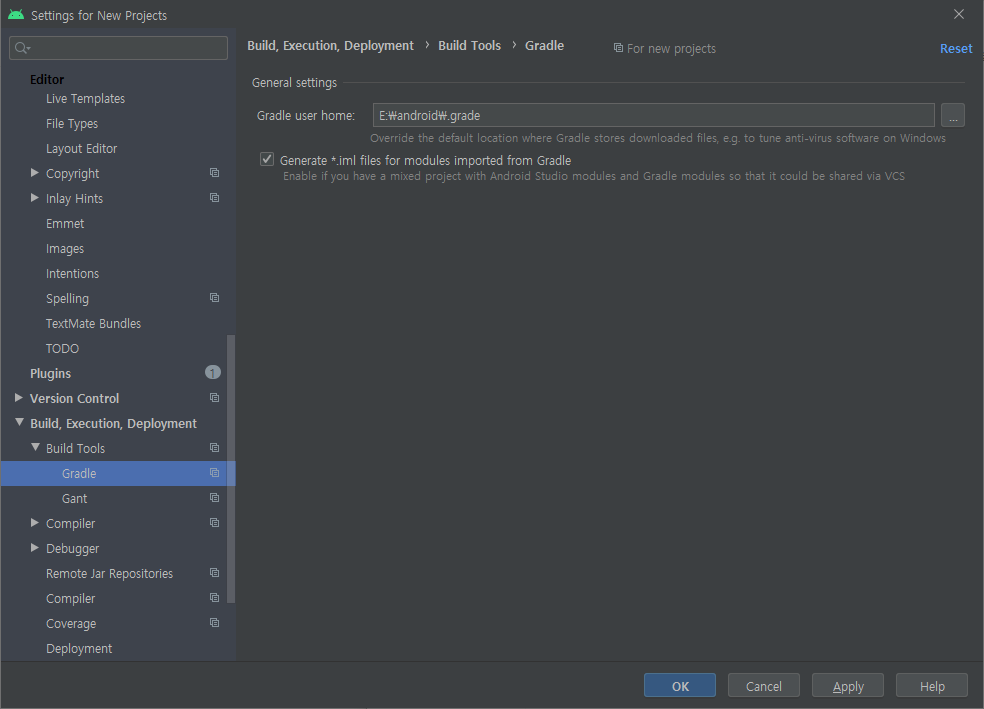Collapse the Build Tools node

(x=35, y=447)
